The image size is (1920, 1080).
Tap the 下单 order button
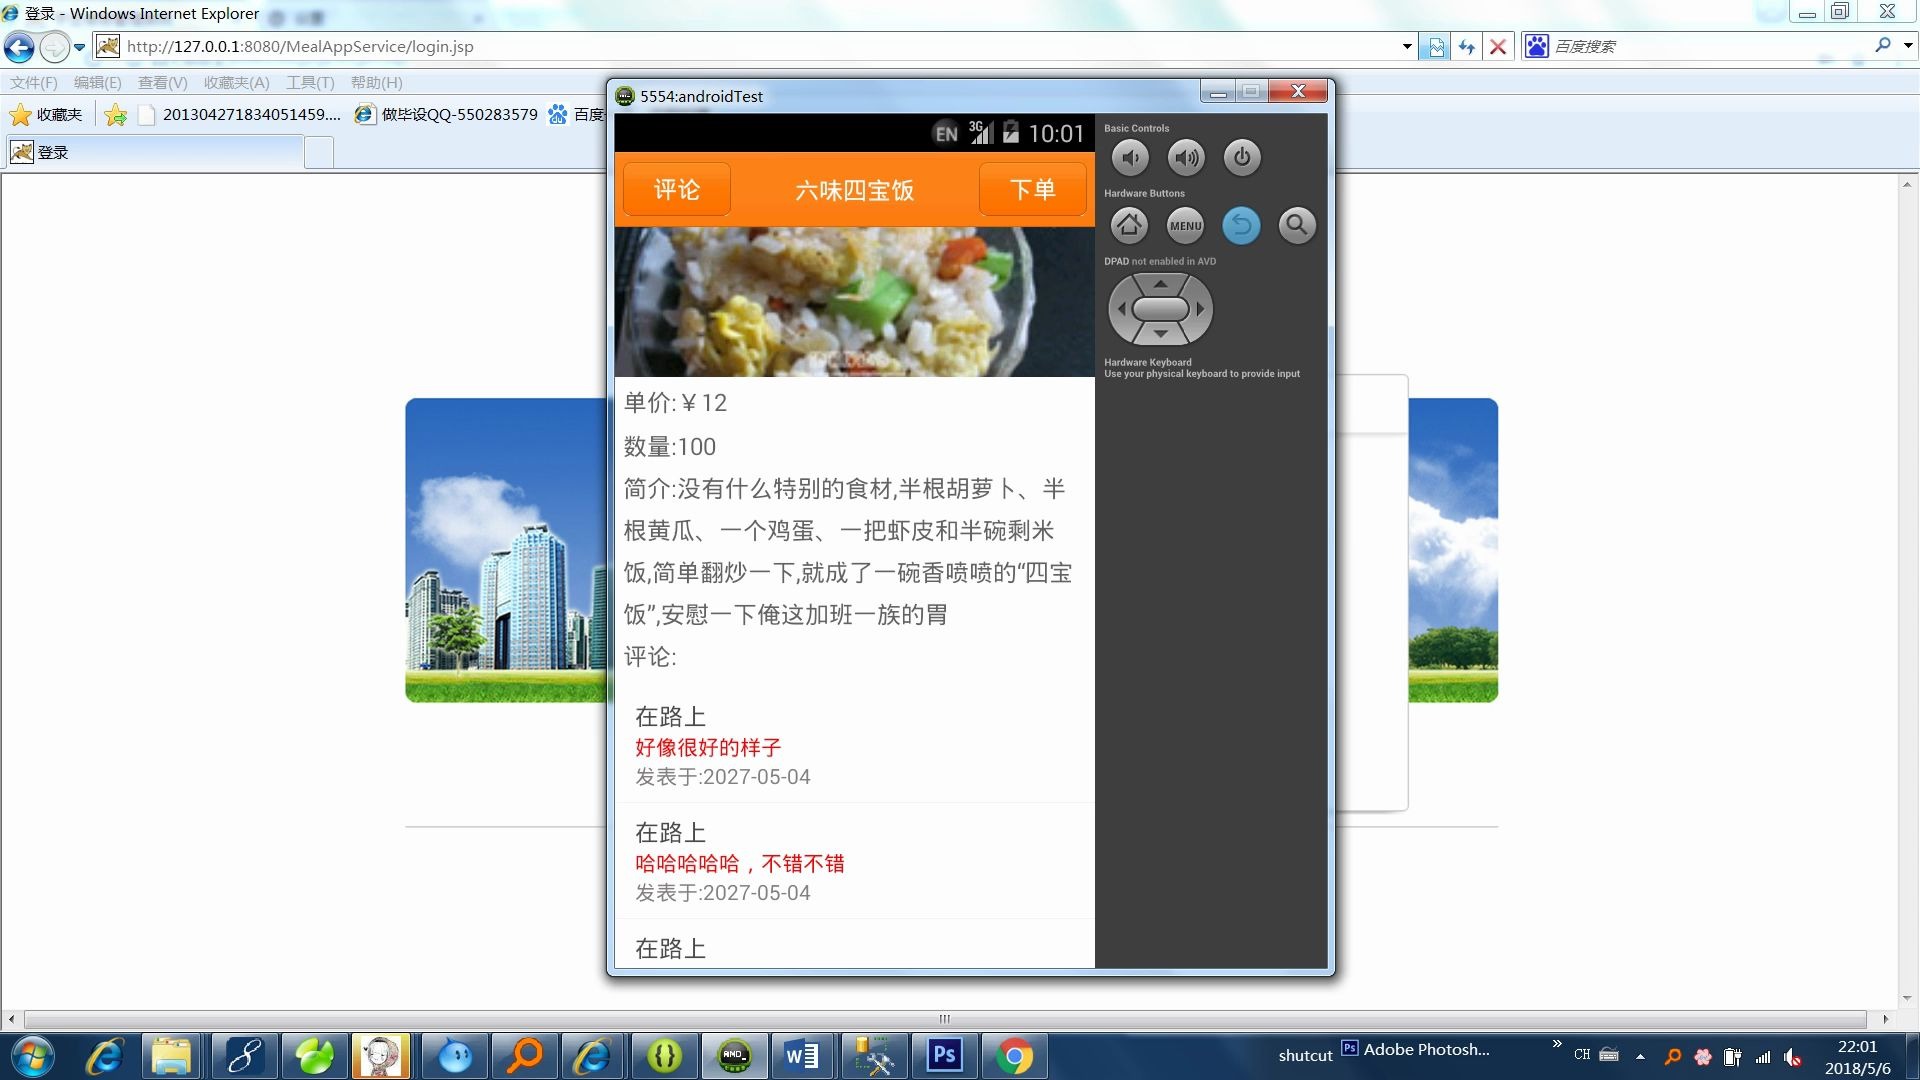point(1032,190)
